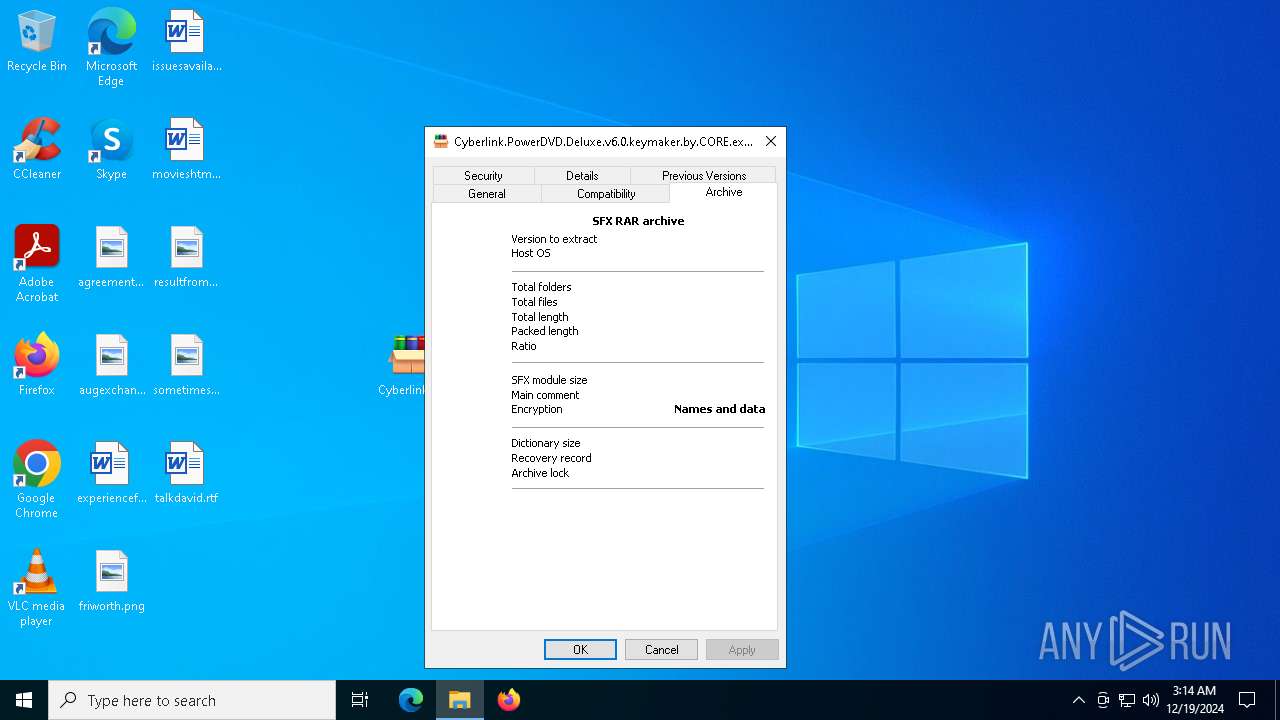The width and height of the screenshot is (1280, 720).
Task: Click the 'Host OS' label
Action: point(531,253)
